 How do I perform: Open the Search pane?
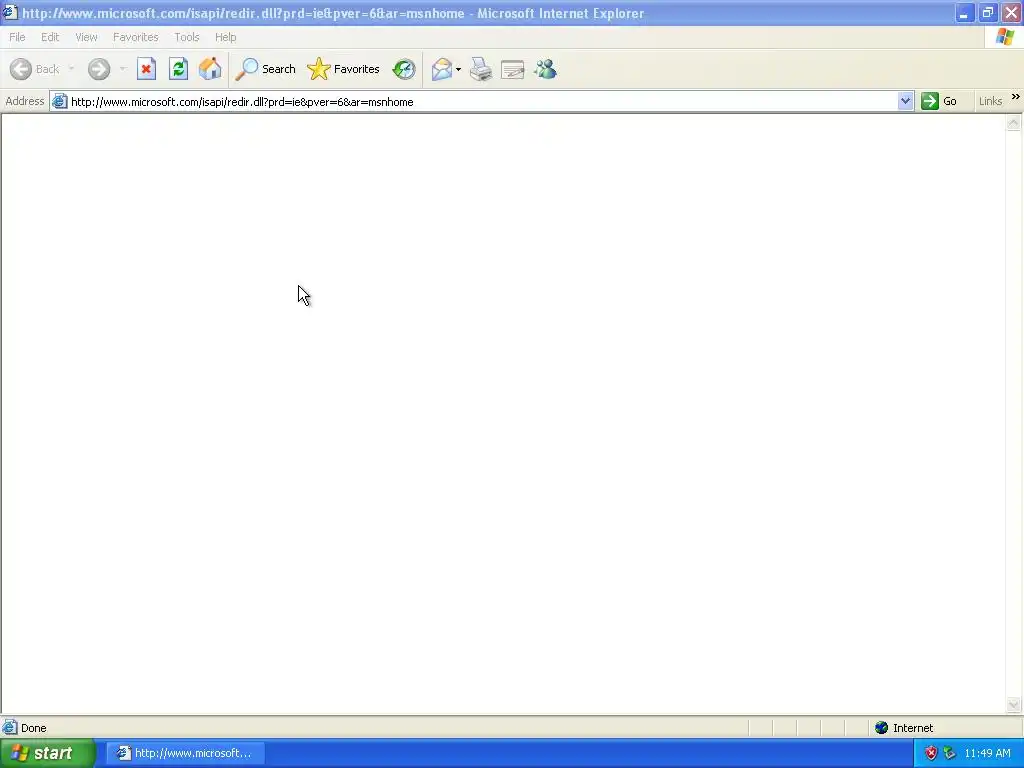click(266, 69)
